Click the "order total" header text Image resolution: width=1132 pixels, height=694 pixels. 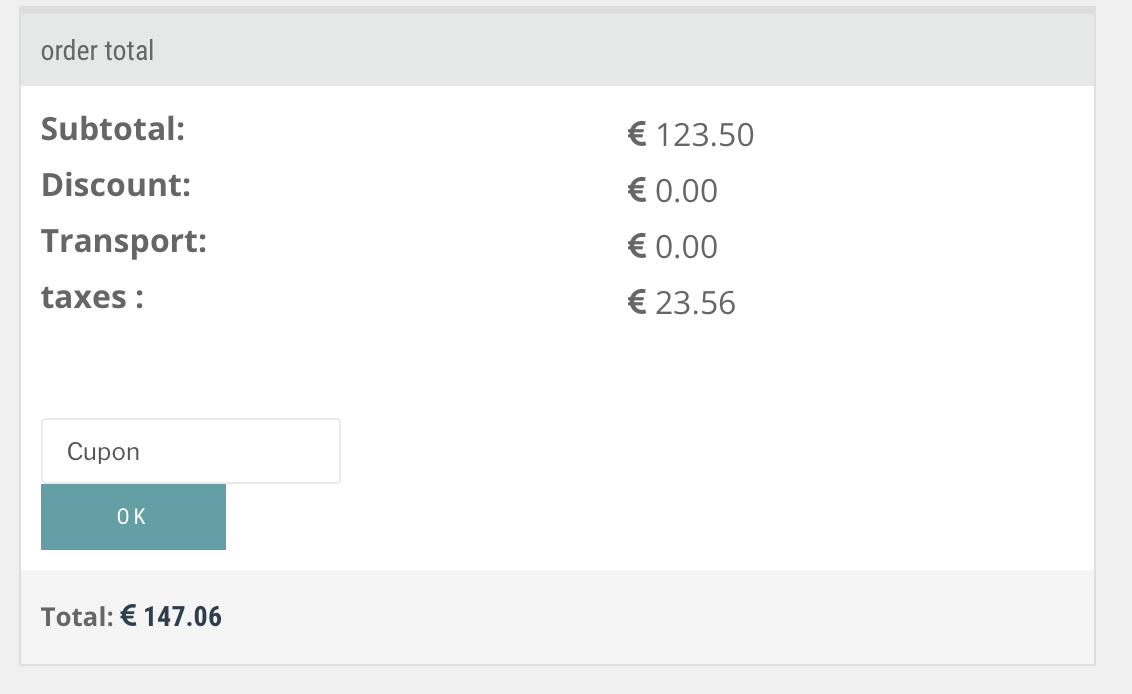click(x=97, y=51)
